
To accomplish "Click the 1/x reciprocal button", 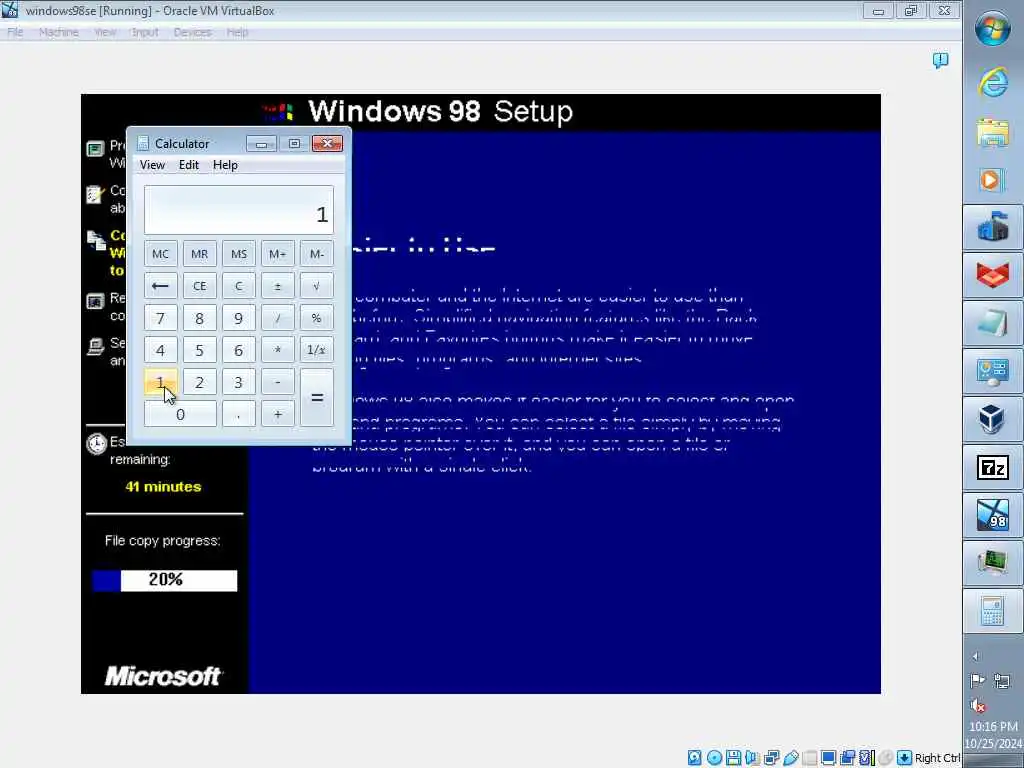I will coord(317,350).
